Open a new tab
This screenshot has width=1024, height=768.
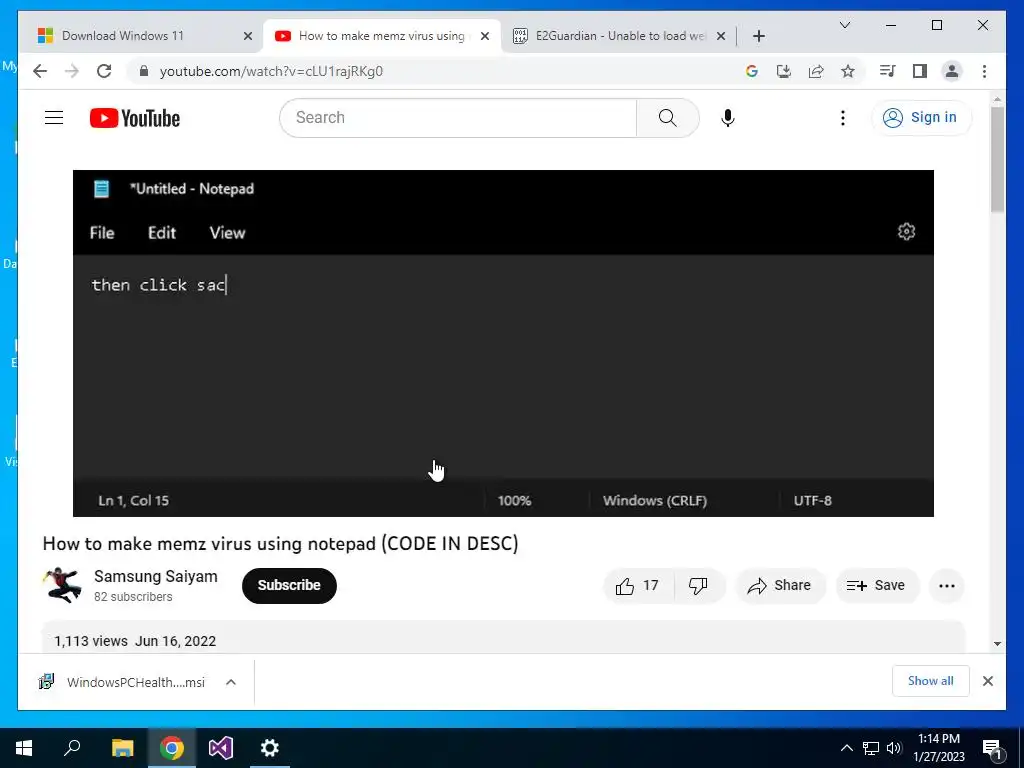pyautogui.click(x=758, y=36)
